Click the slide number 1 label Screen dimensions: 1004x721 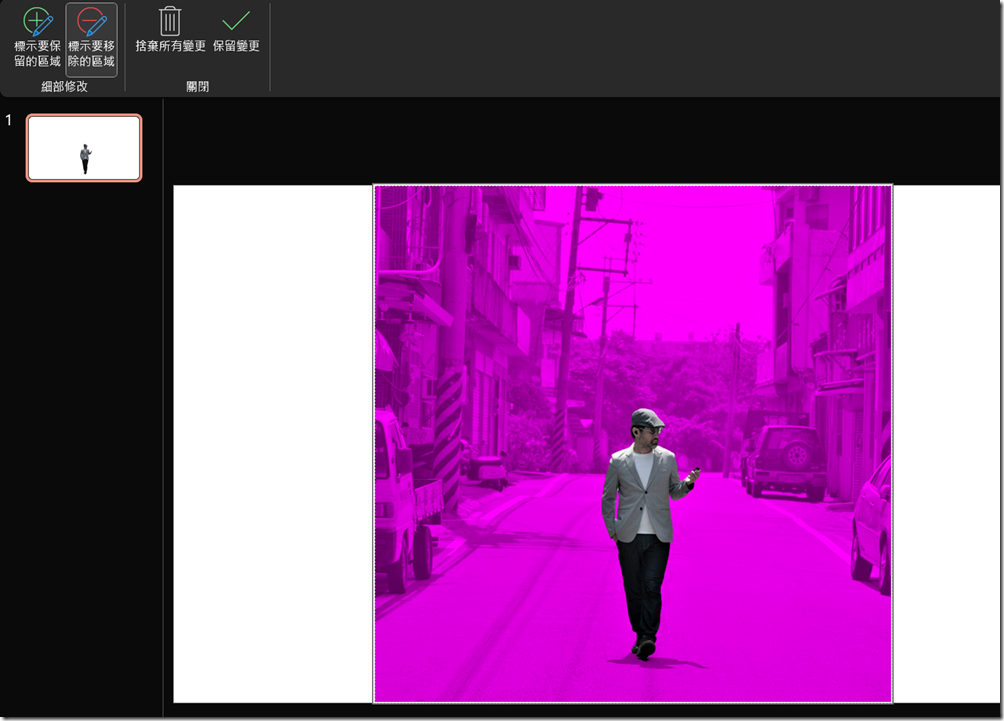pos(9,121)
